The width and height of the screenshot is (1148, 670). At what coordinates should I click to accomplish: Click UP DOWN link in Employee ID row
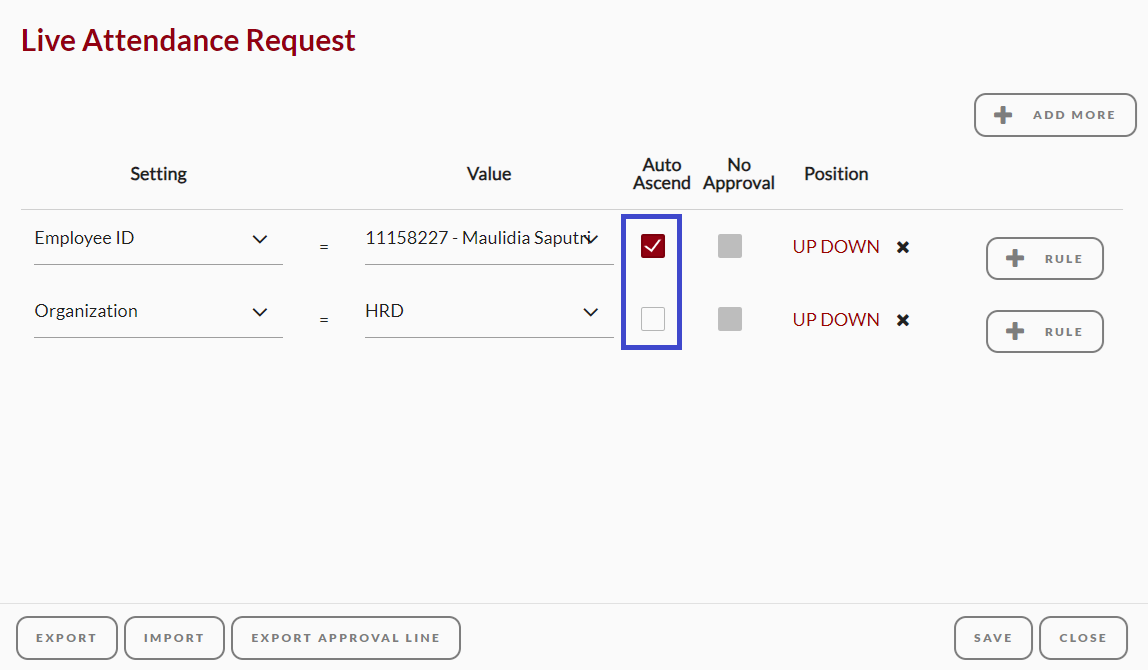pyautogui.click(x=835, y=247)
